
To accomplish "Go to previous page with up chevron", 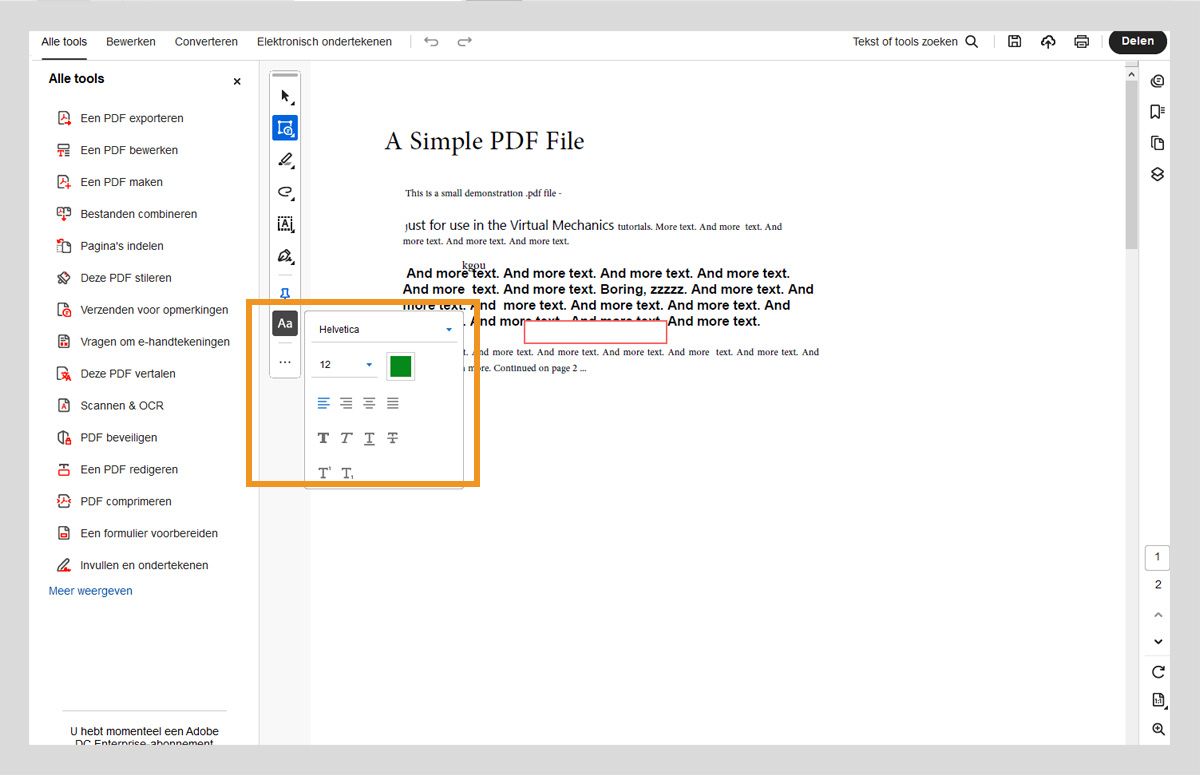I will click(1158, 614).
